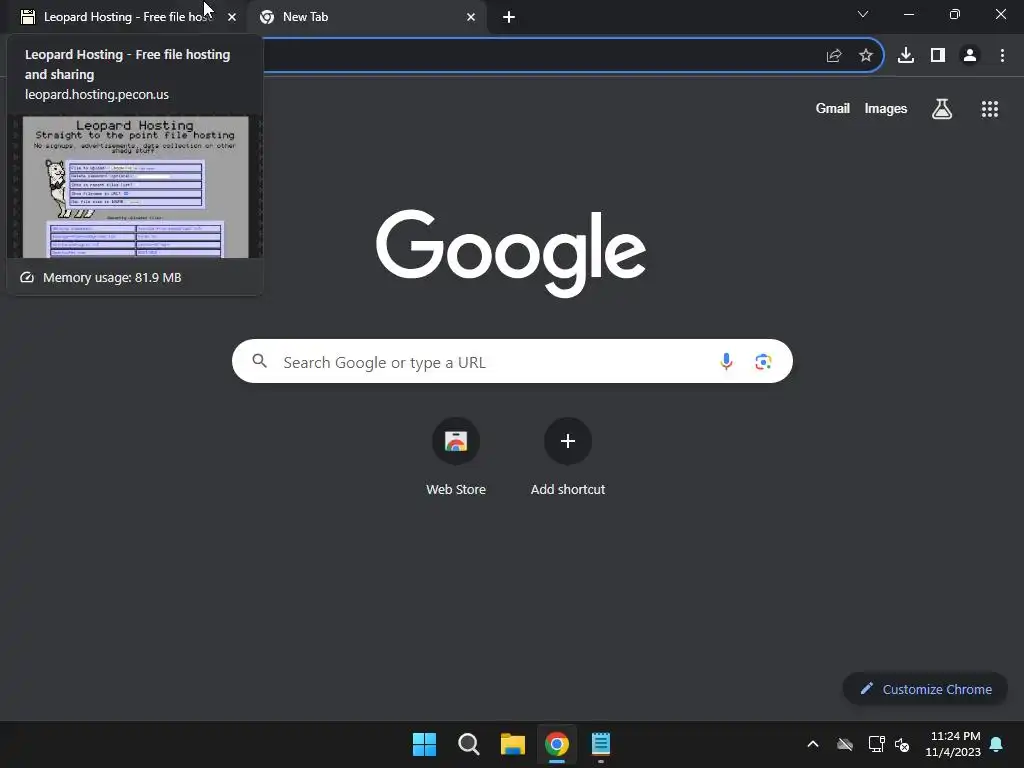This screenshot has height=768, width=1024.
Task: Open the Google apps grid
Action: point(990,109)
